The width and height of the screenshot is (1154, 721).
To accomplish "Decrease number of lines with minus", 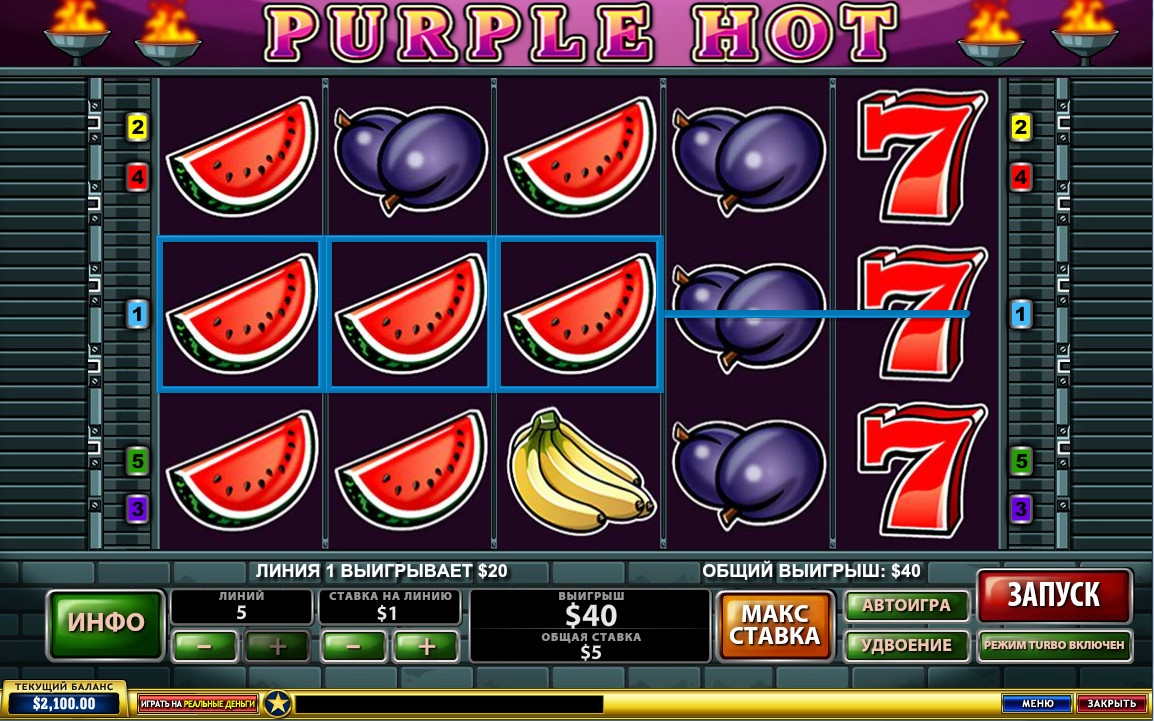I will 205,647.
